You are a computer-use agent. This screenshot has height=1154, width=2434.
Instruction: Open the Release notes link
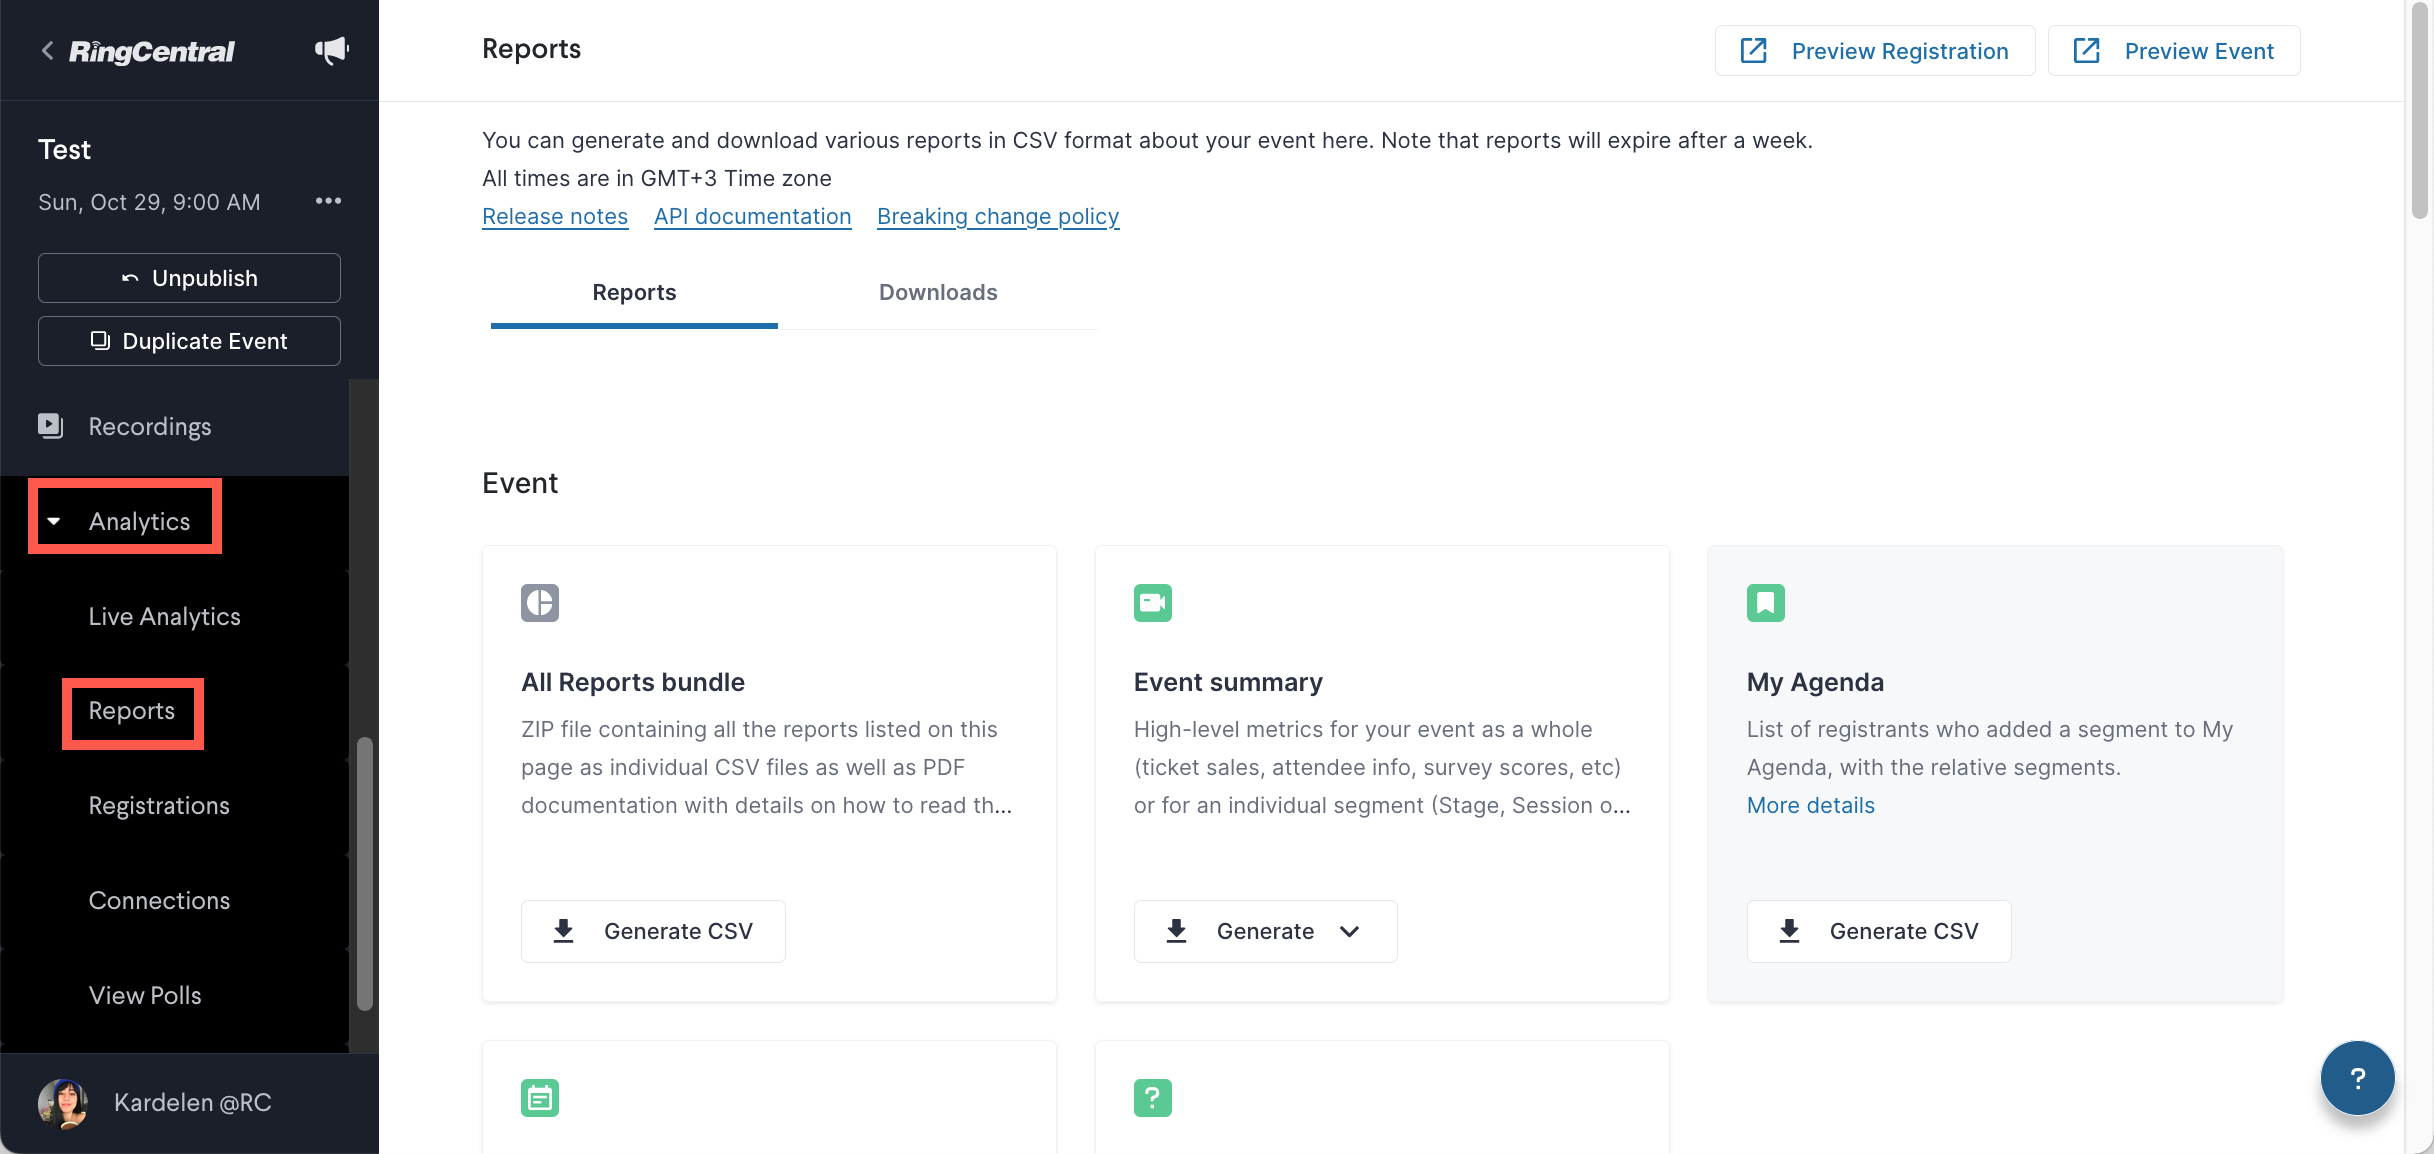[555, 216]
